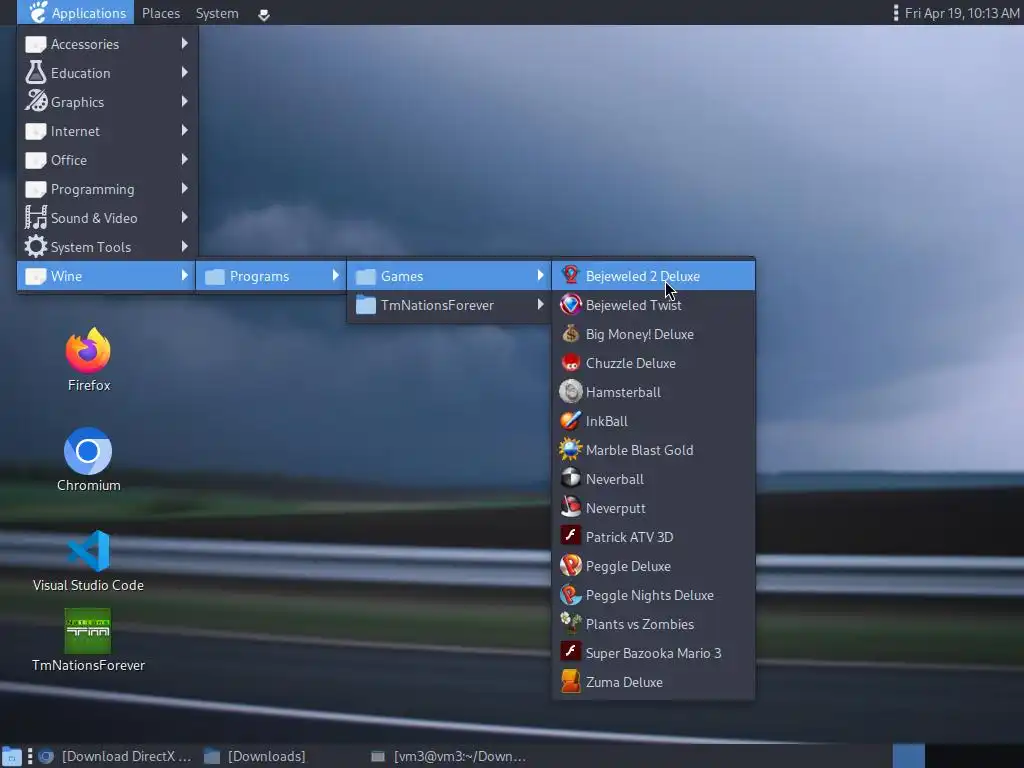Click the Bejeweled 2 Deluxe gem icon
The height and width of the screenshot is (768, 1024).
570,275
